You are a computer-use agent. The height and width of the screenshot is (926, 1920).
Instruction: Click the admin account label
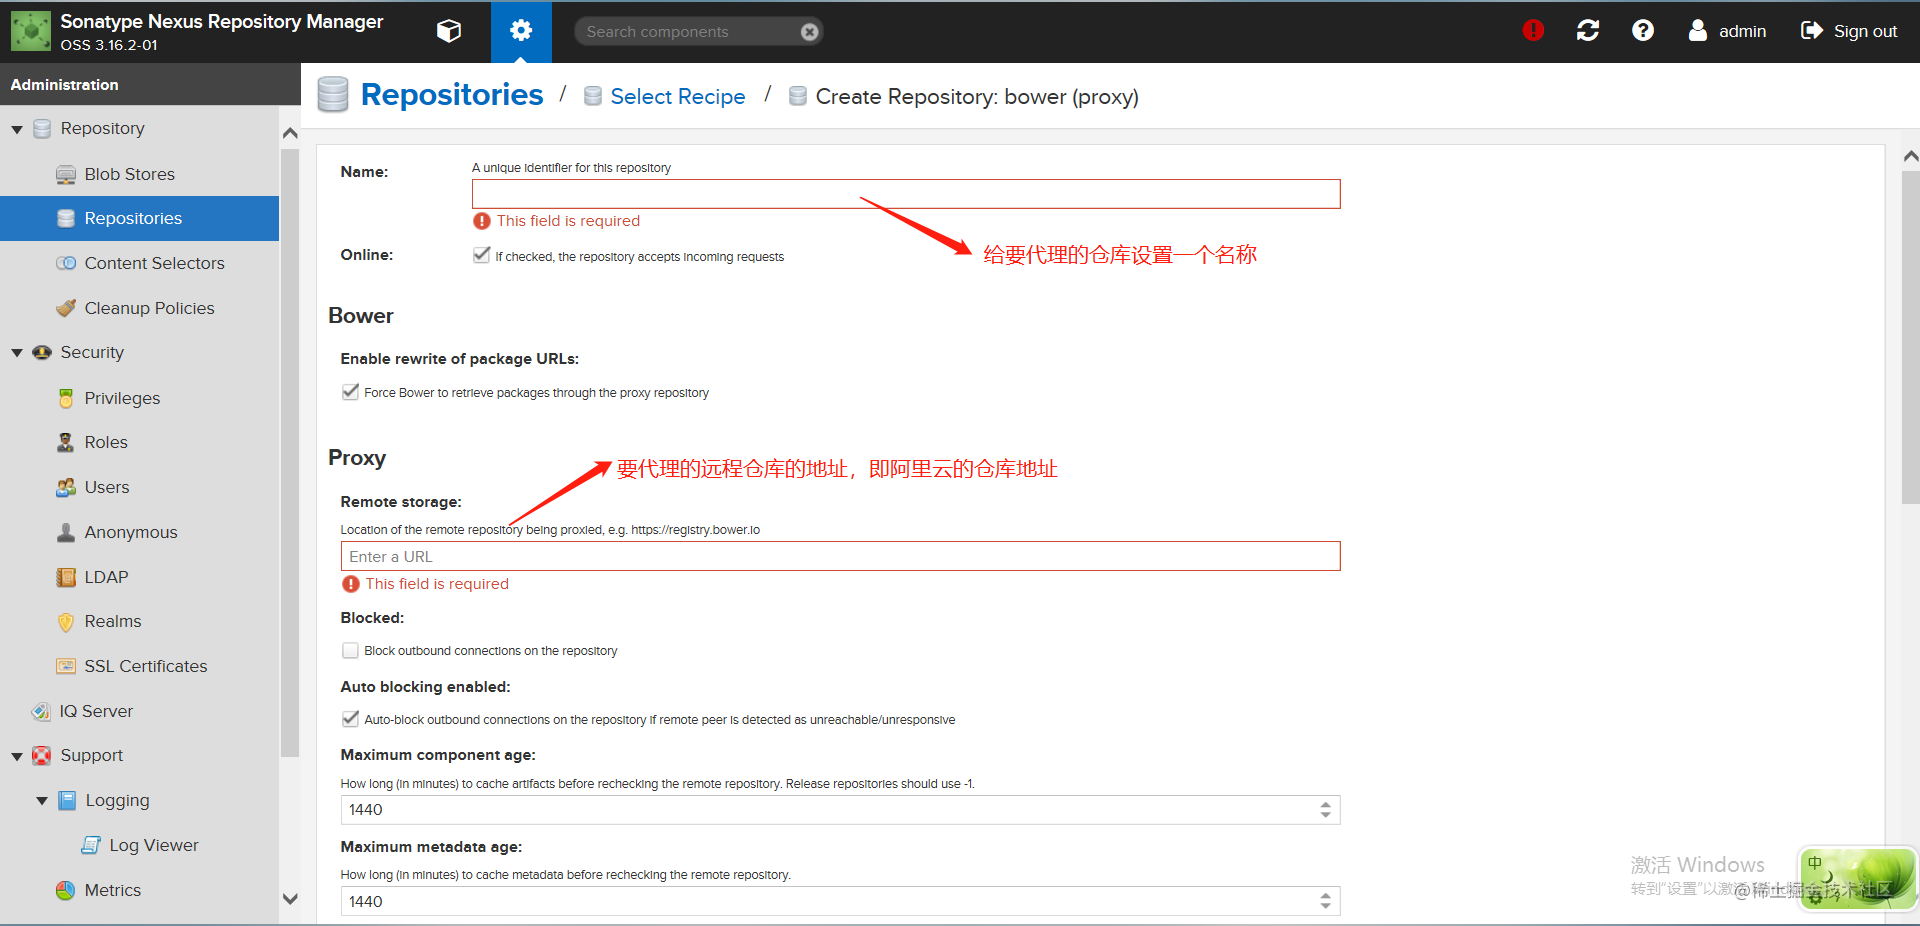(1742, 31)
